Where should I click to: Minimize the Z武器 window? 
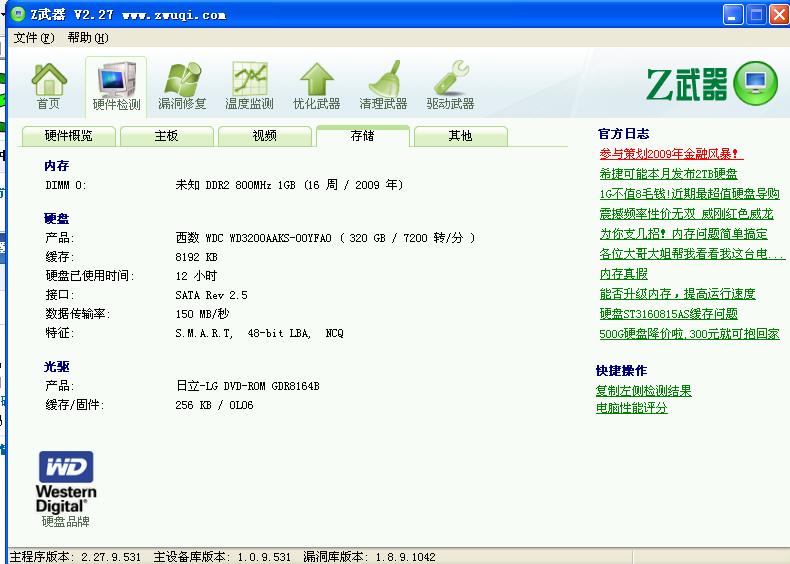click(x=733, y=15)
